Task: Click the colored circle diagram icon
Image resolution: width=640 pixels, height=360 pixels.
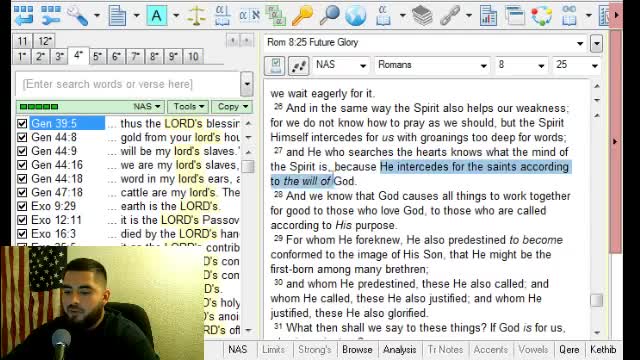Action: click(542, 16)
